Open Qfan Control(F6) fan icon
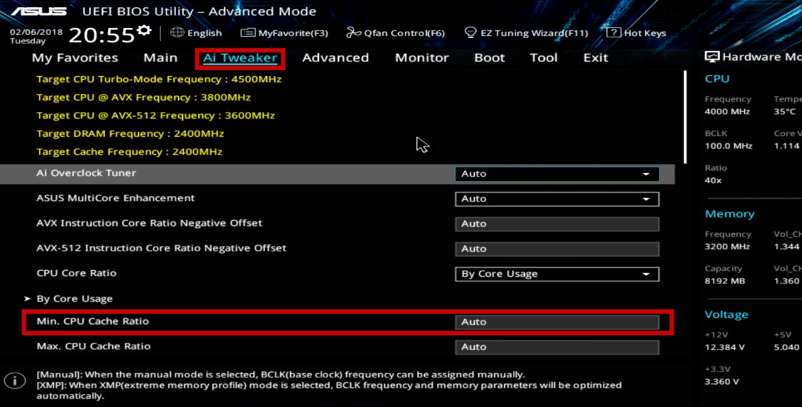This screenshot has height=407, width=802. pyautogui.click(x=354, y=33)
